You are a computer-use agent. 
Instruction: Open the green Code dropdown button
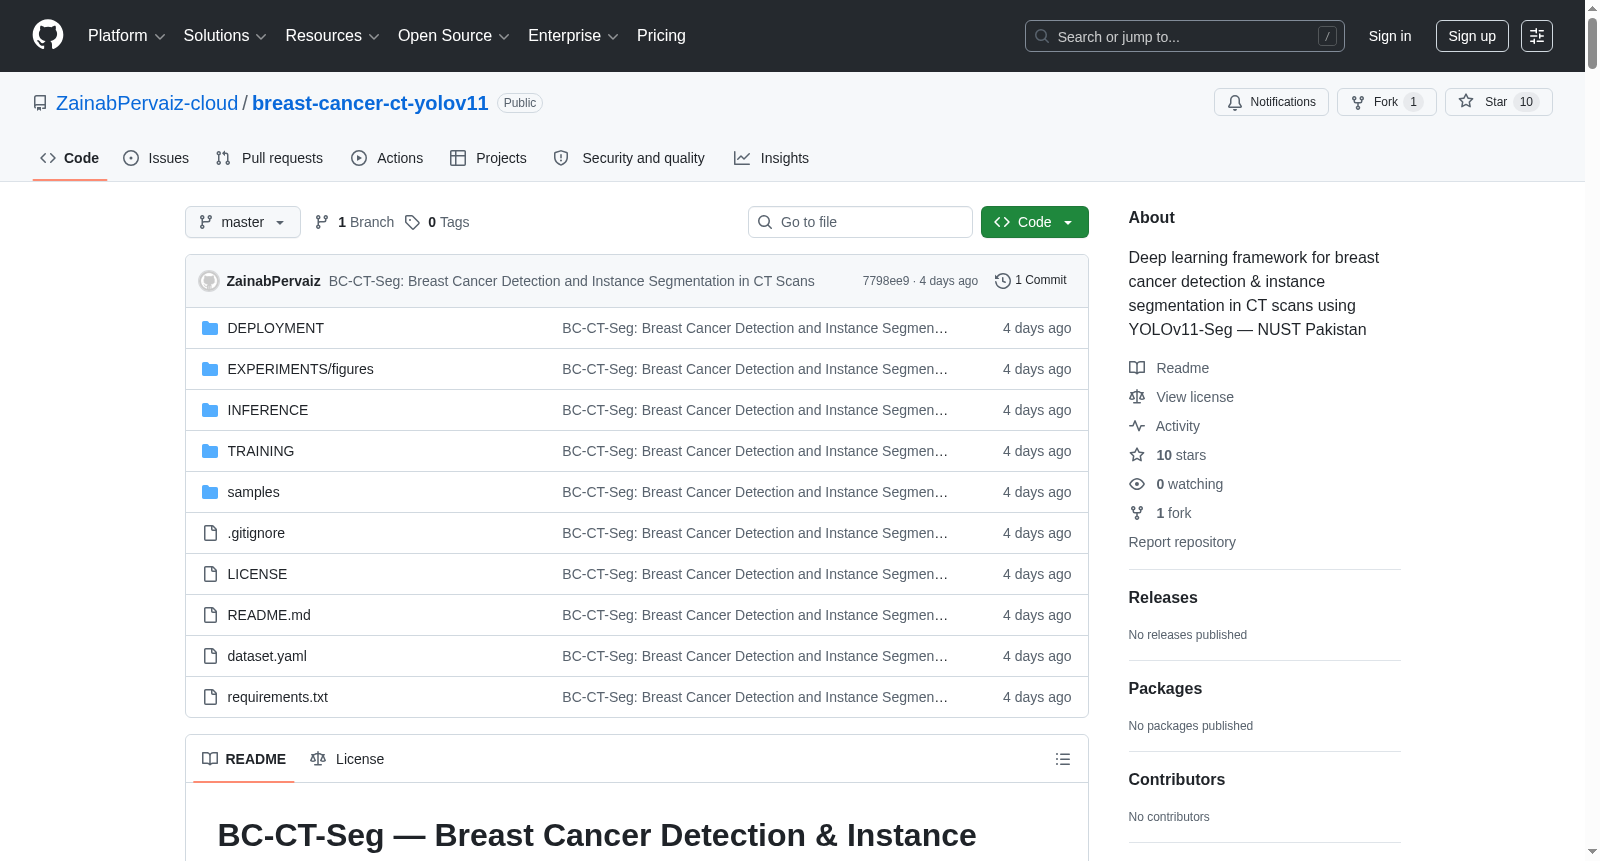tap(1035, 222)
